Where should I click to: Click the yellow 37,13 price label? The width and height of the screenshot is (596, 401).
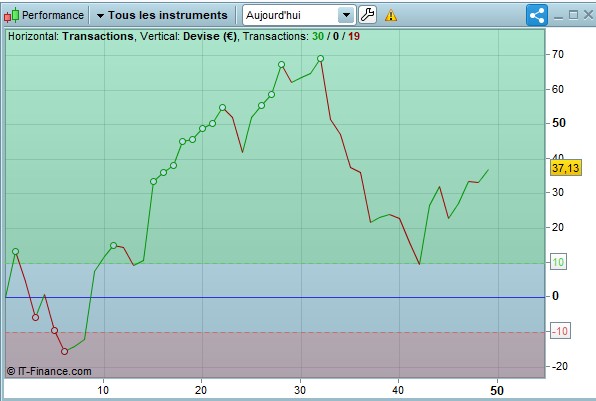coord(566,168)
